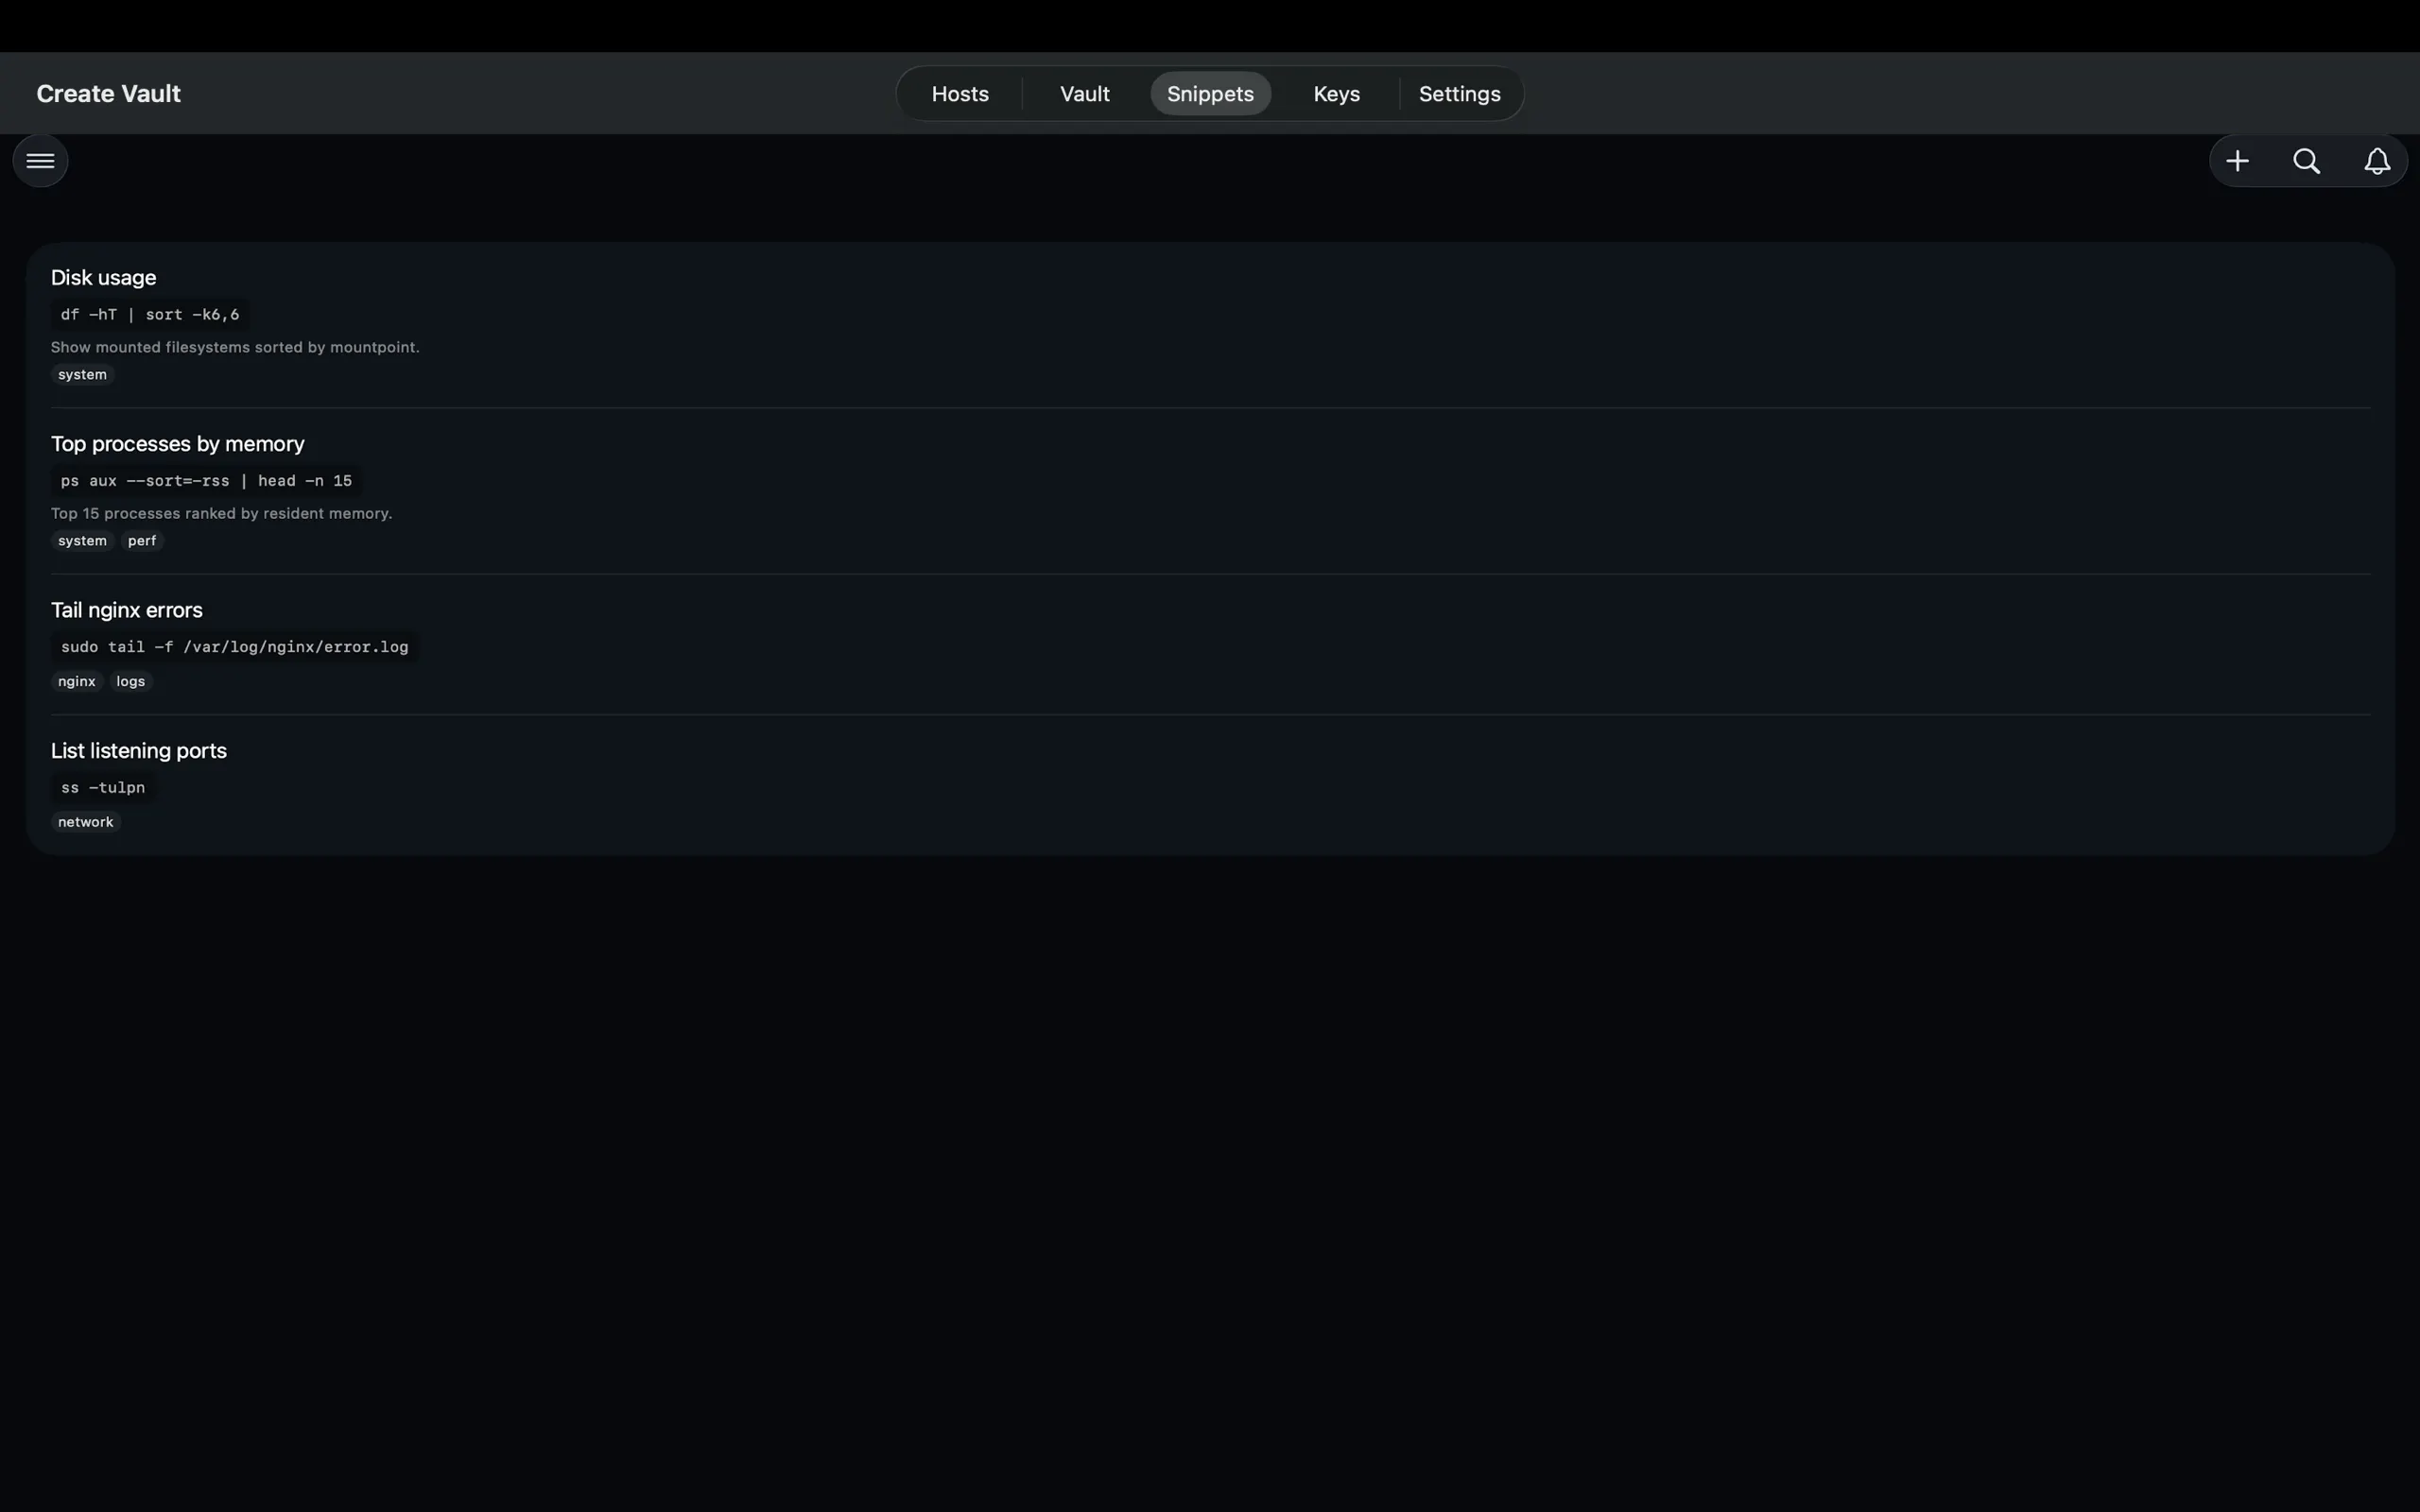Select the Snippets tab
The image size is (2420, 1512).
[1210, 94]
